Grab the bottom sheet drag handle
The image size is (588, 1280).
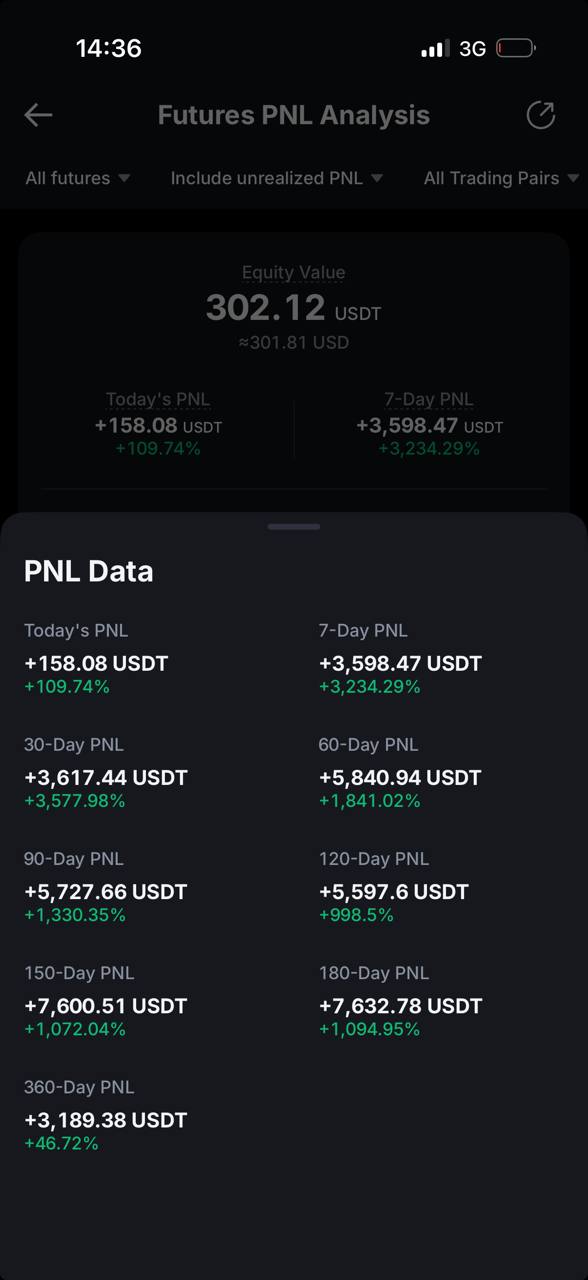point(294,526)
